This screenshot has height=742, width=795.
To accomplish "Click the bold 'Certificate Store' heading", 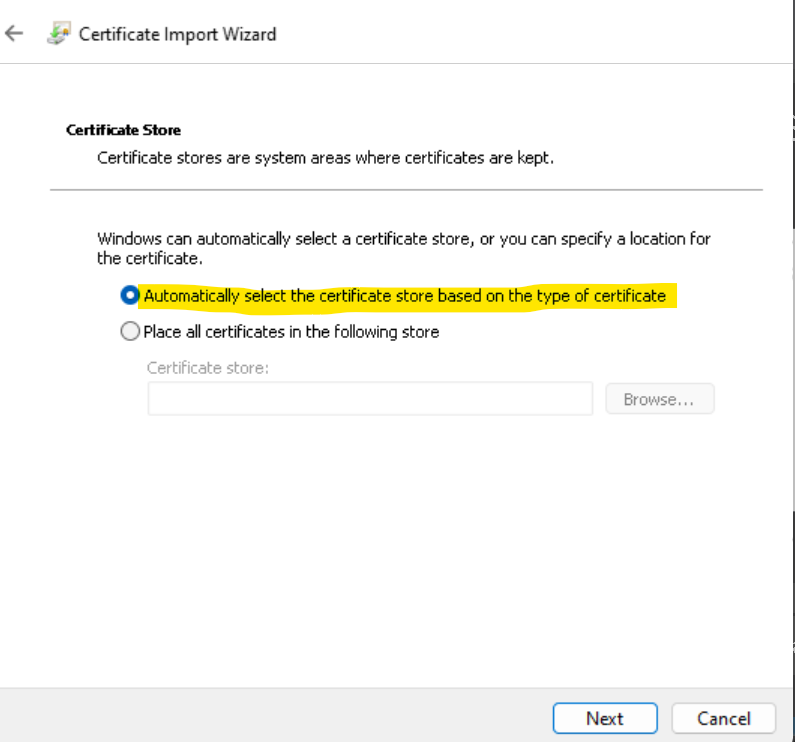I will tap(123, 130).
